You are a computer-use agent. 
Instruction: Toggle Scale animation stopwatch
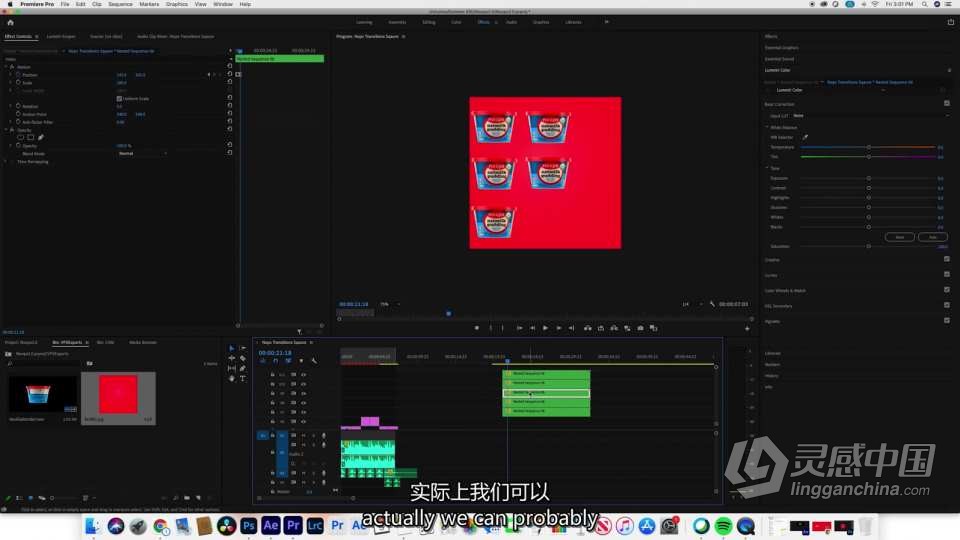[x=18, y=82]
